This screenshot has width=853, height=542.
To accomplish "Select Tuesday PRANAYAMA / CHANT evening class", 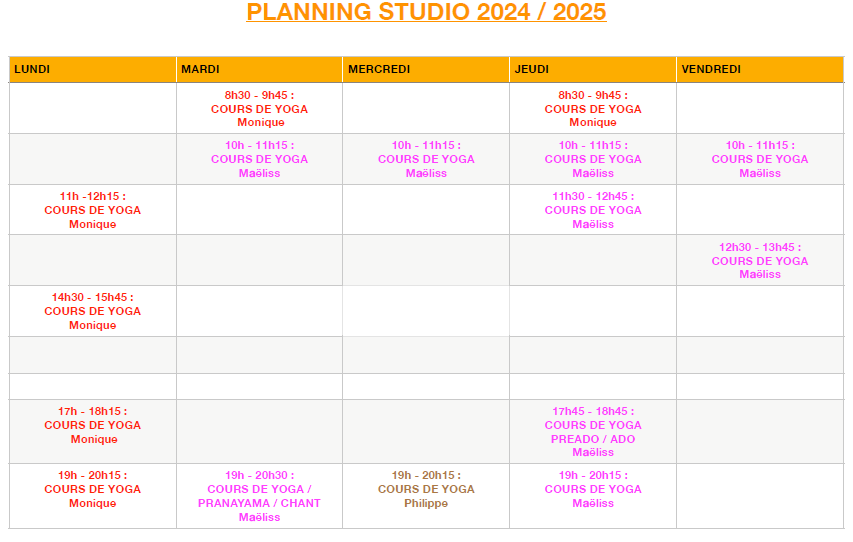I will tap(259, 496).
